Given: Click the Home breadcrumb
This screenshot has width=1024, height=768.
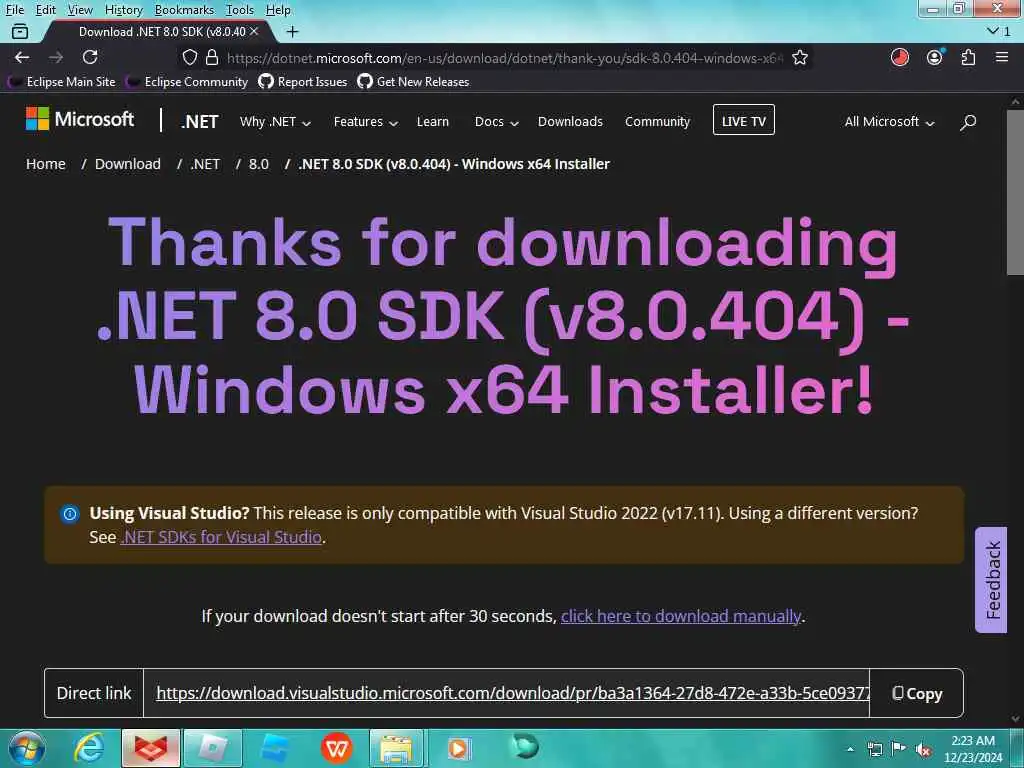Looking at the screenshot, I should tap(46, 164).
